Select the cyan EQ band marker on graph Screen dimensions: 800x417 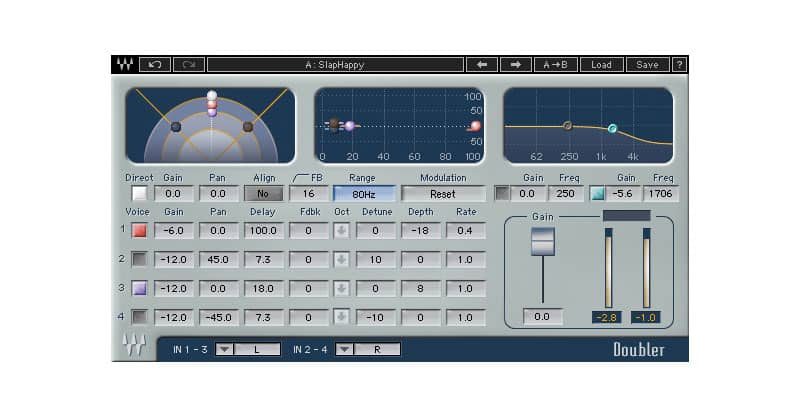pos(612,129)
